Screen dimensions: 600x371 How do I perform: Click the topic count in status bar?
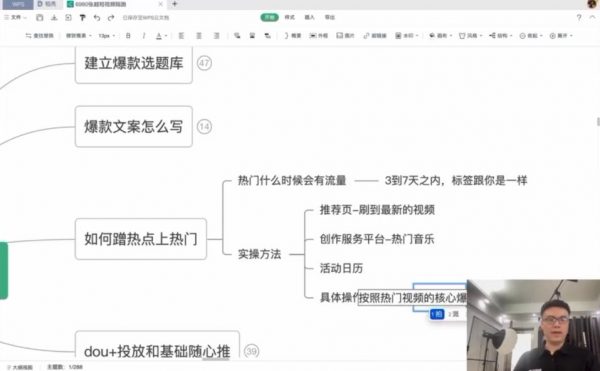[65, 367]
